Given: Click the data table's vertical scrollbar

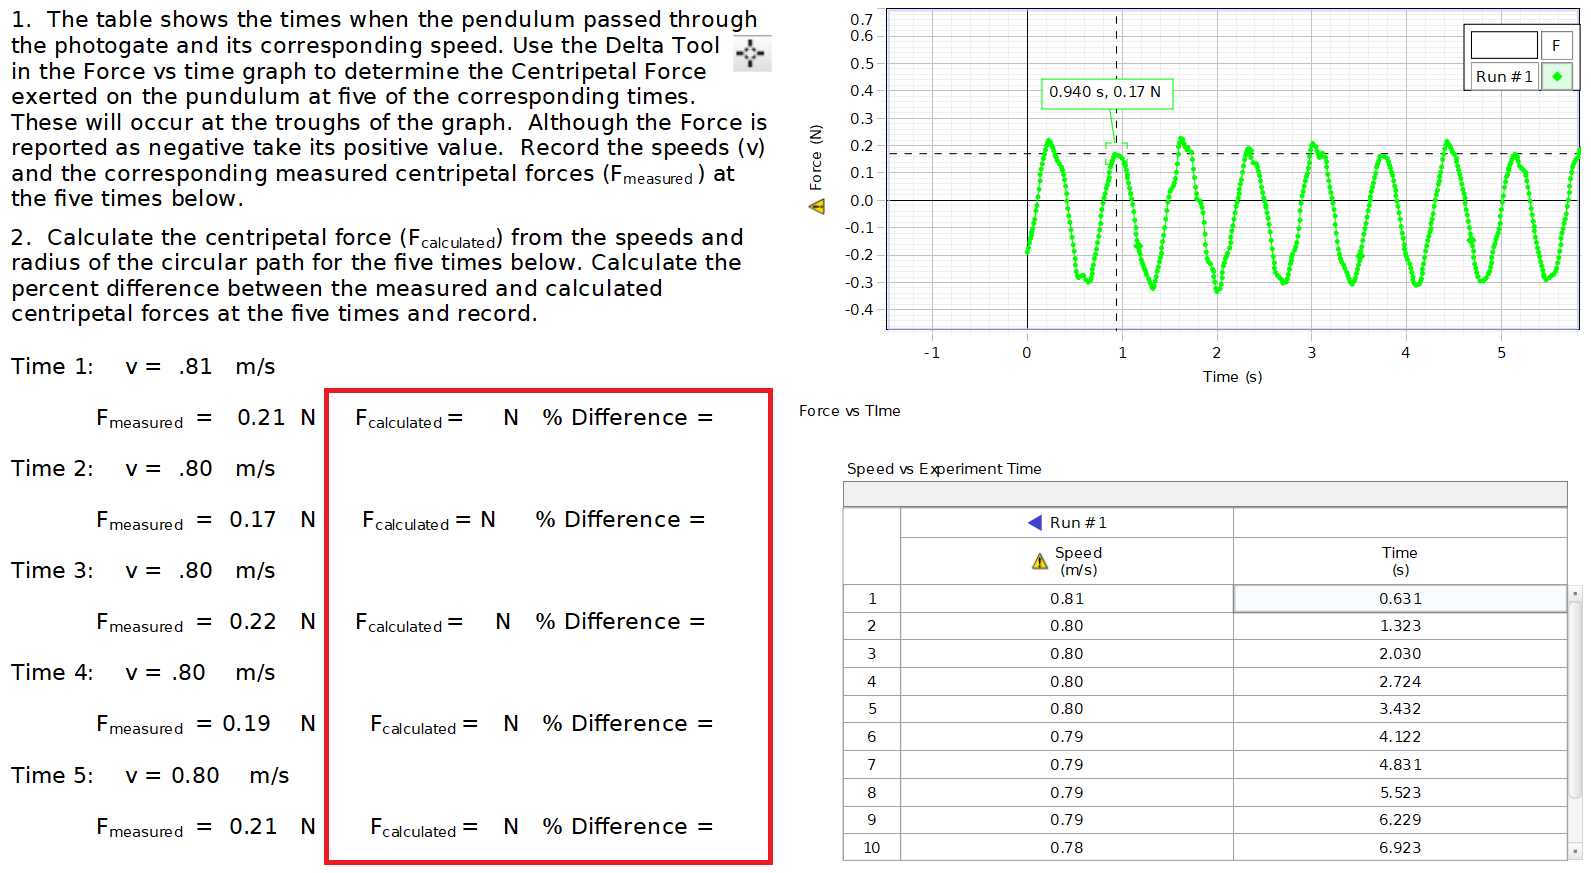Looking at the screenshot, I should 1576,723.
